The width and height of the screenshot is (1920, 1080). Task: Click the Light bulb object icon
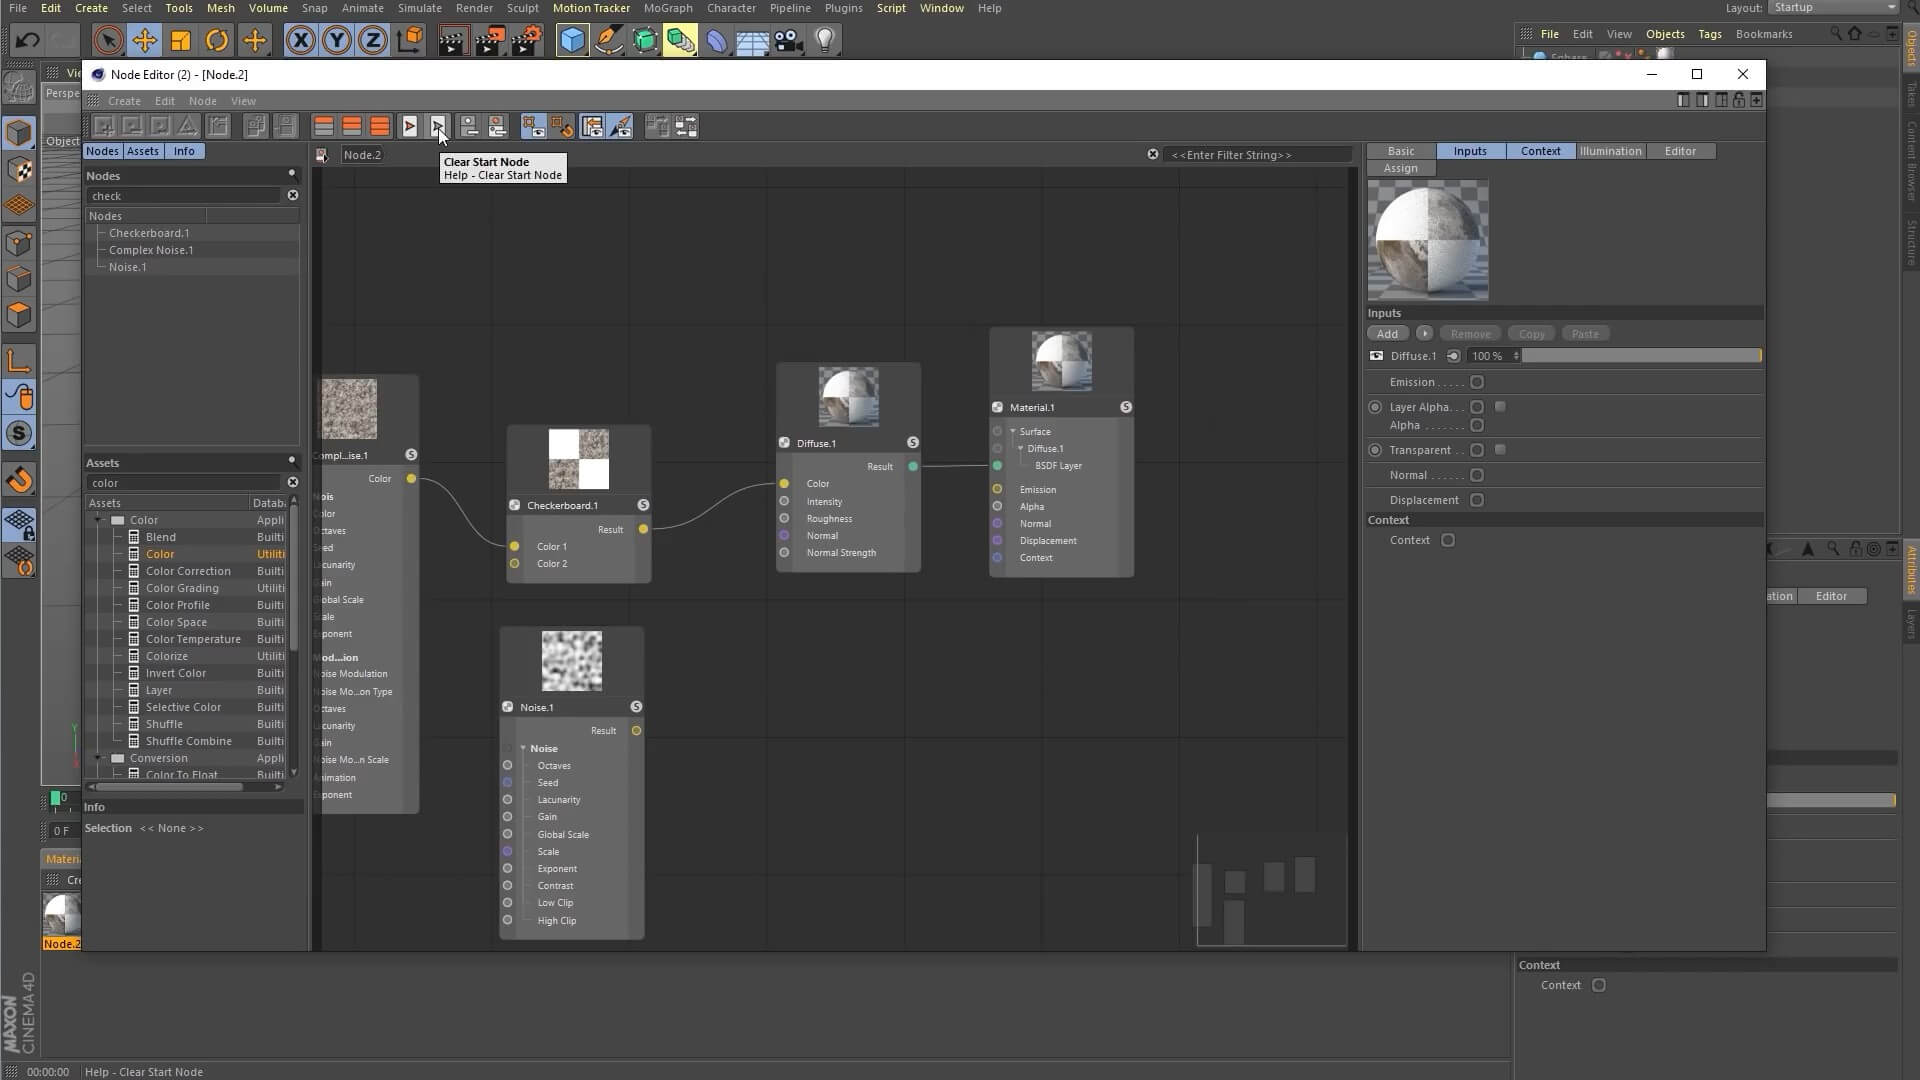(825, 41)
